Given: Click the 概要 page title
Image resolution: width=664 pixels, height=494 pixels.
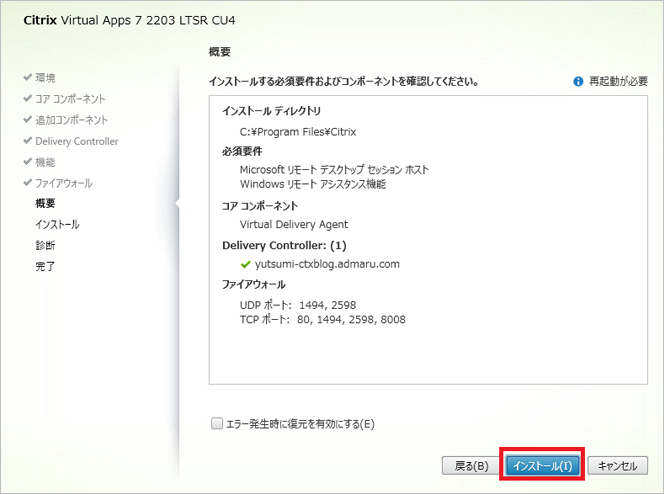Looking at the screenshot, I should click(x=220, y=52).
